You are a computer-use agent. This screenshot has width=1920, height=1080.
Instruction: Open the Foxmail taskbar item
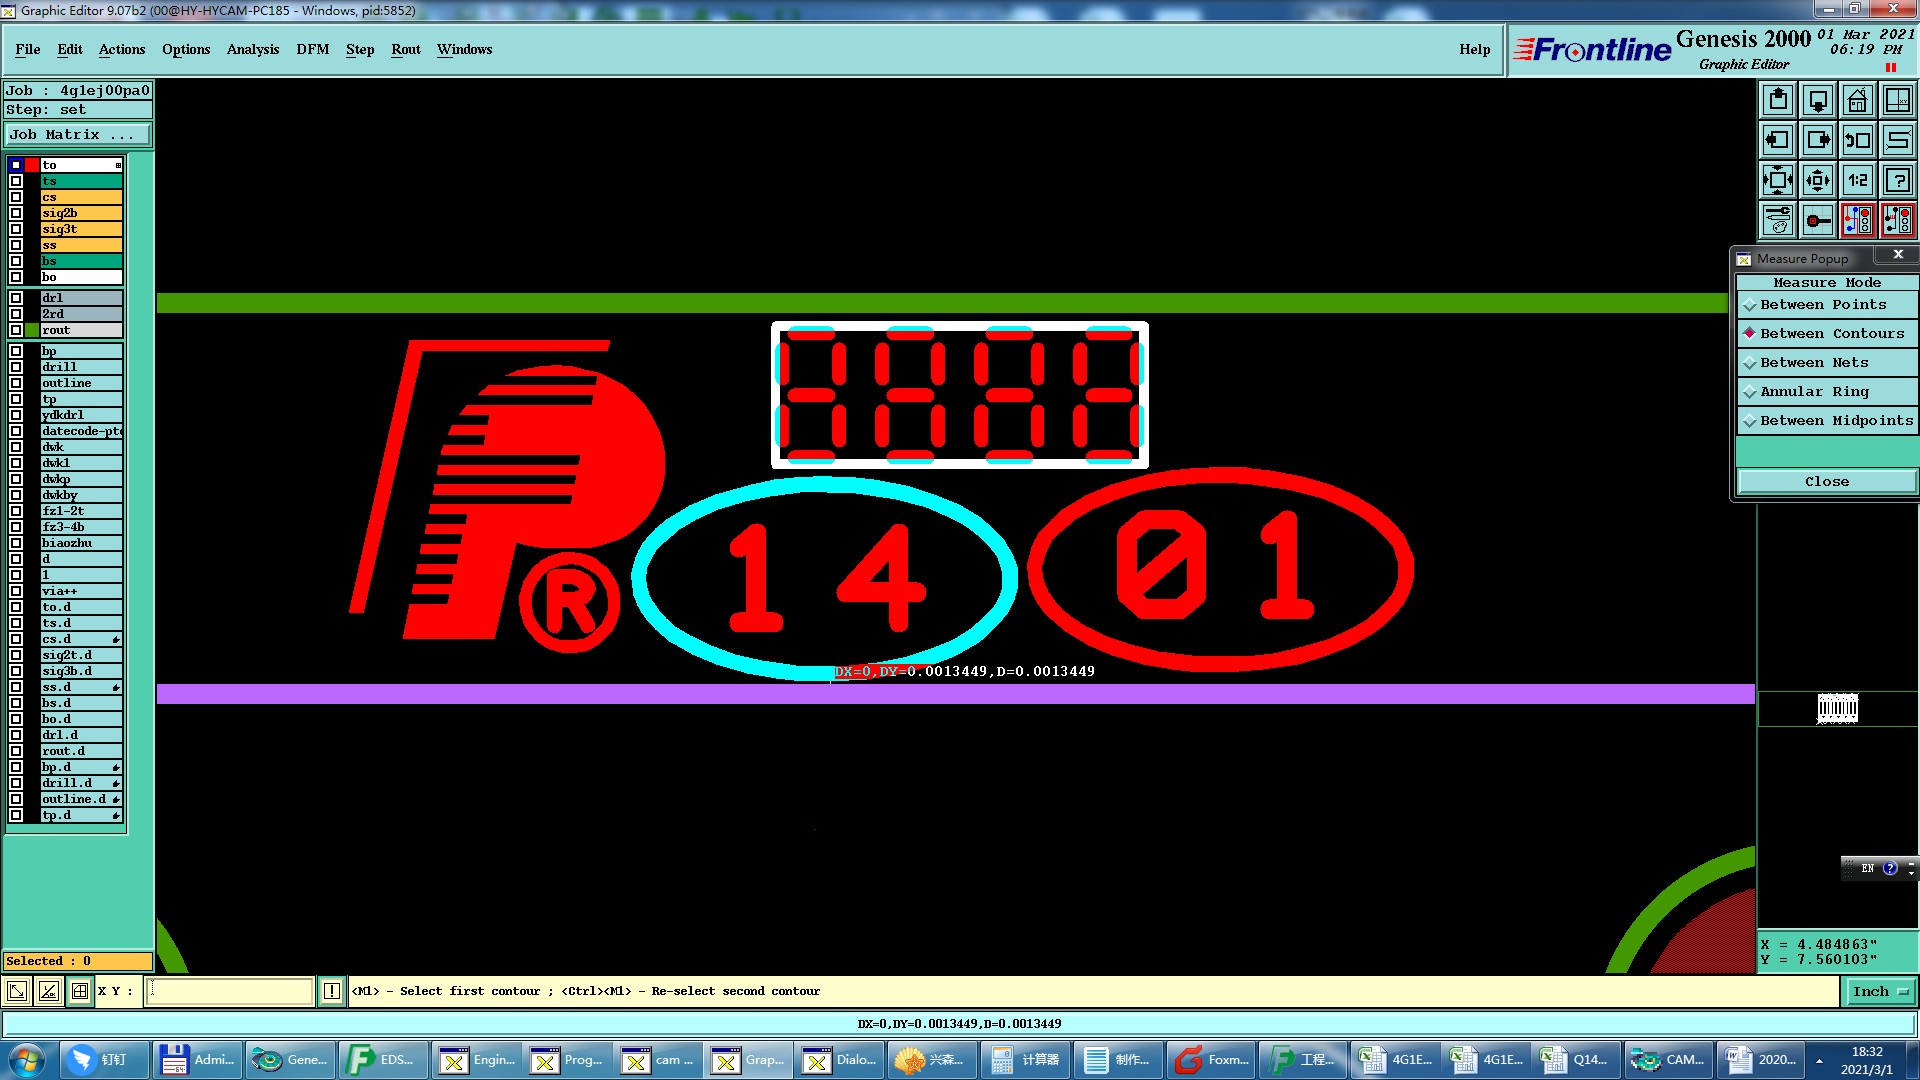(1213, 1060)
